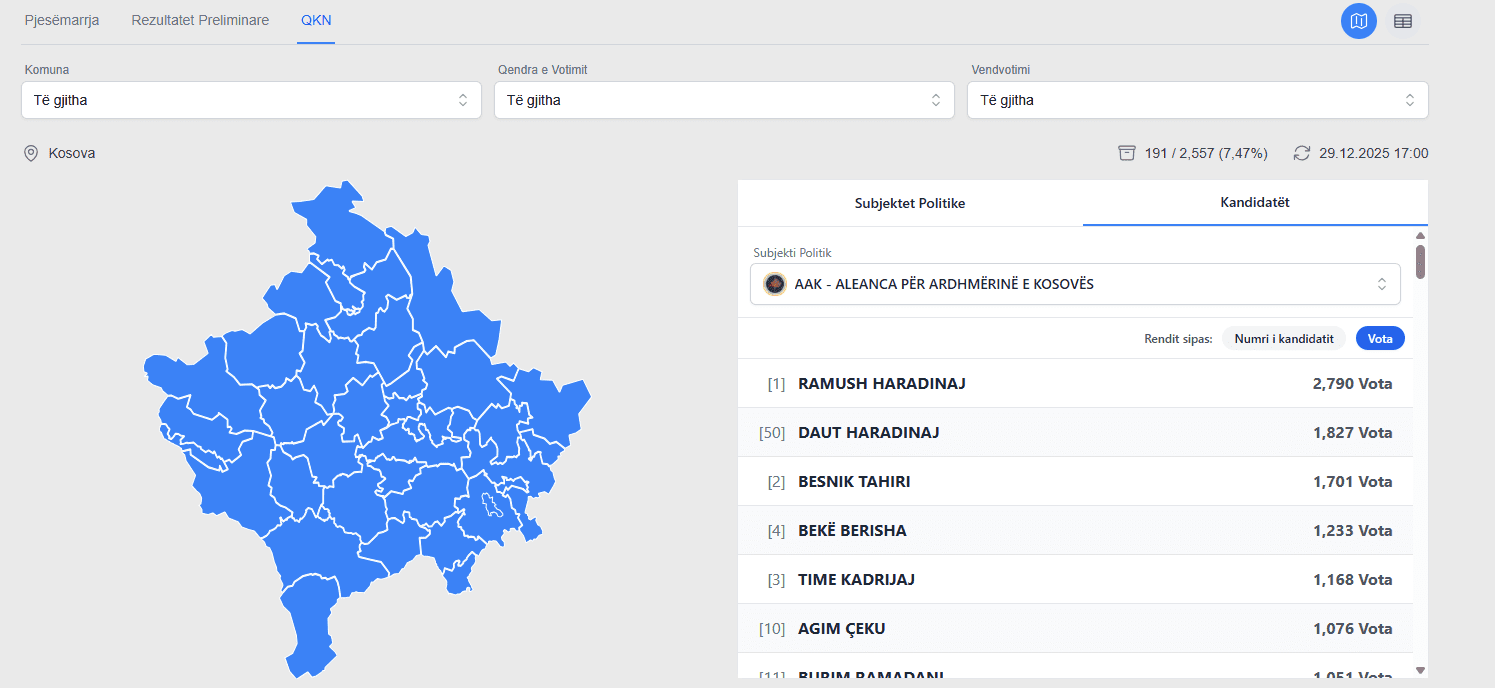Switch to map view icon
The image size is (1495, 688).
click(x=1358, y=21)
